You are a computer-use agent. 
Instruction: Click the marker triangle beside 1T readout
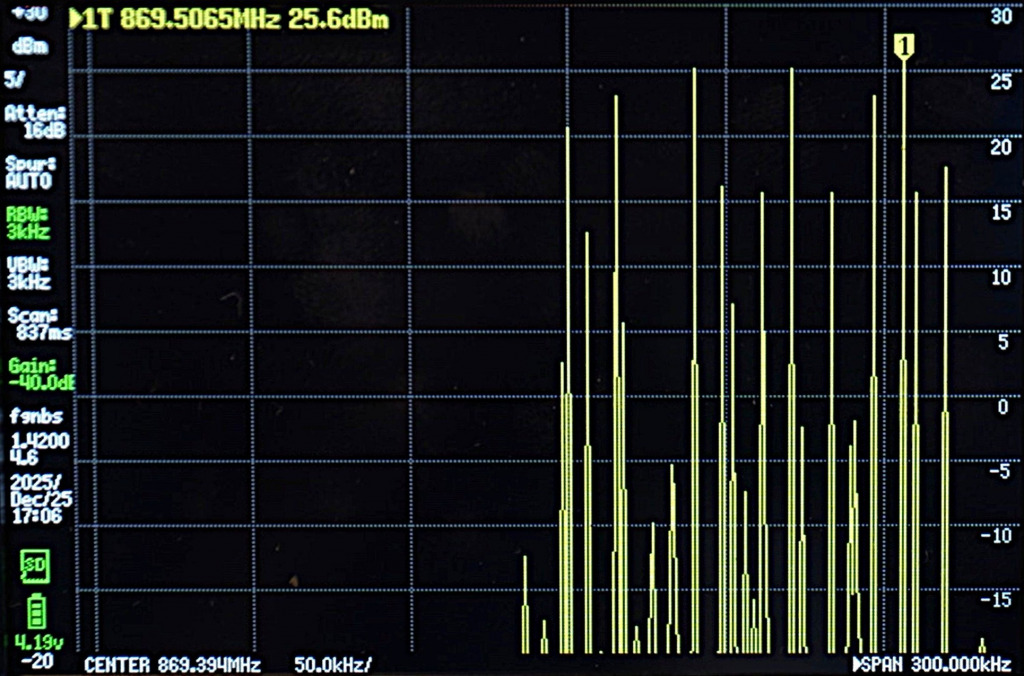[76, 19]
